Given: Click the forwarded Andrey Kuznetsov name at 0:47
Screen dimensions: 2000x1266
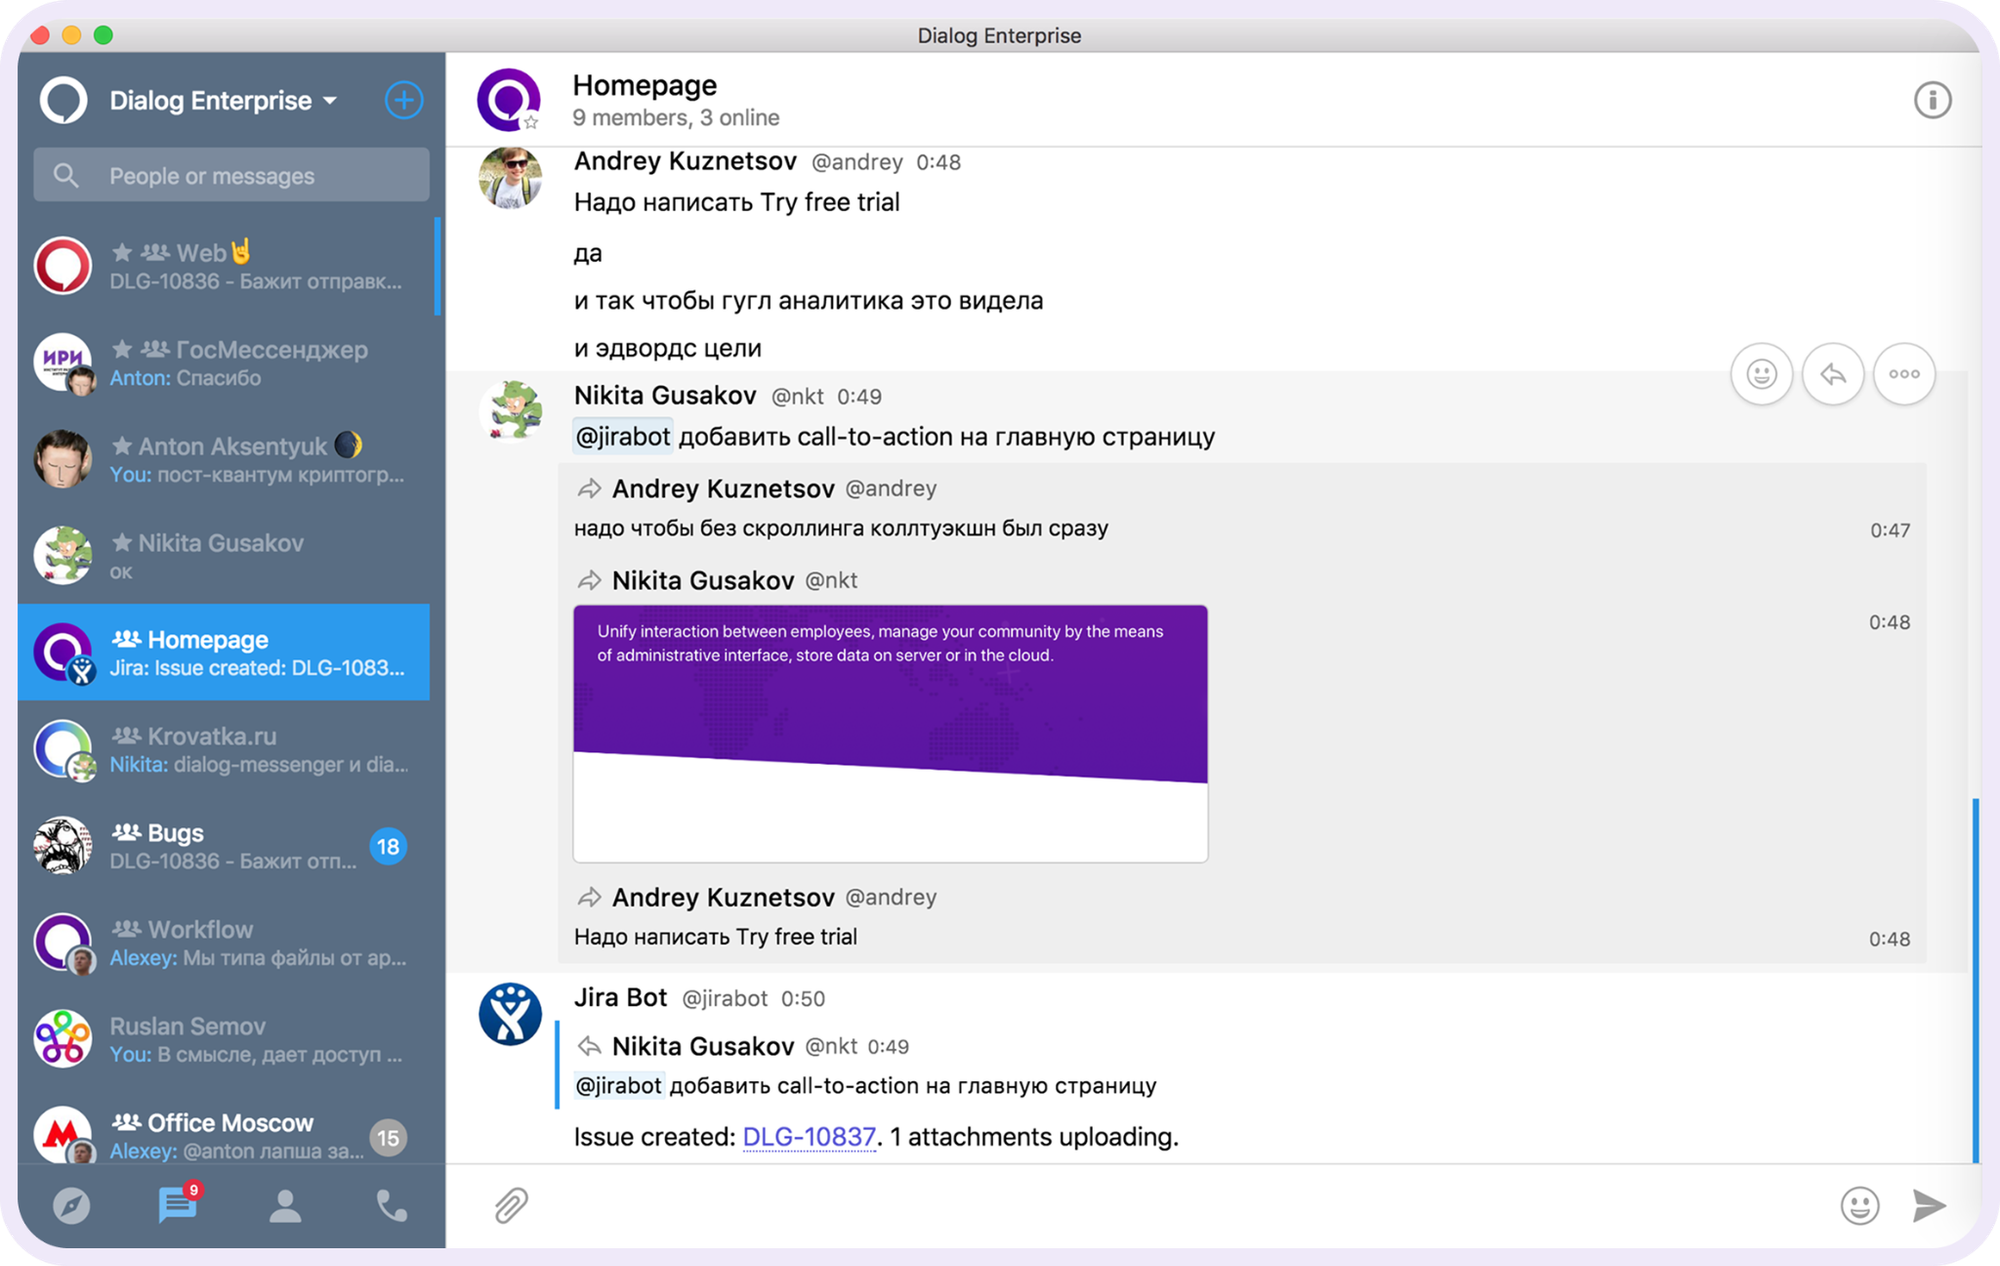Looking at the screenshot, I should (x=723, y=489).
